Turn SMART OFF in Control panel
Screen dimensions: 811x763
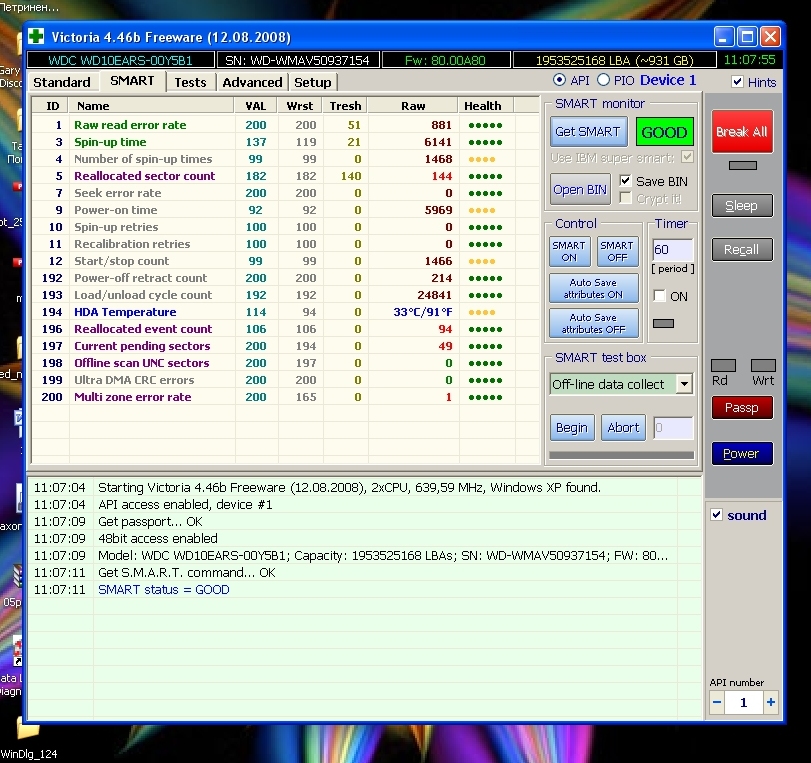tap(617, 251)
